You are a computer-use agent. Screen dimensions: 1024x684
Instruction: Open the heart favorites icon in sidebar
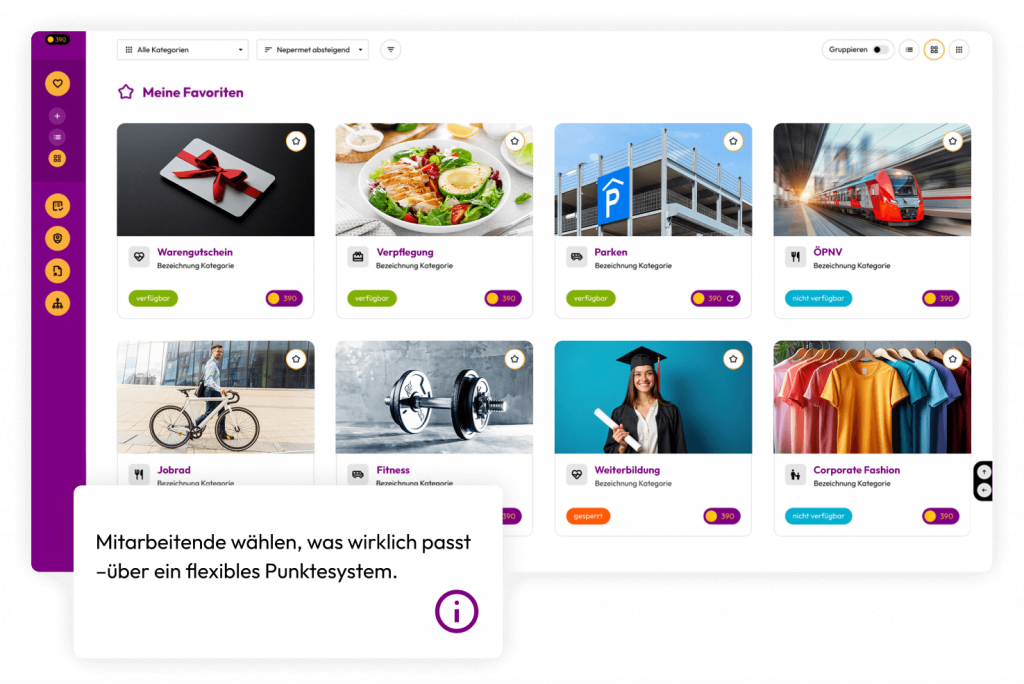(x=57, y=84)
